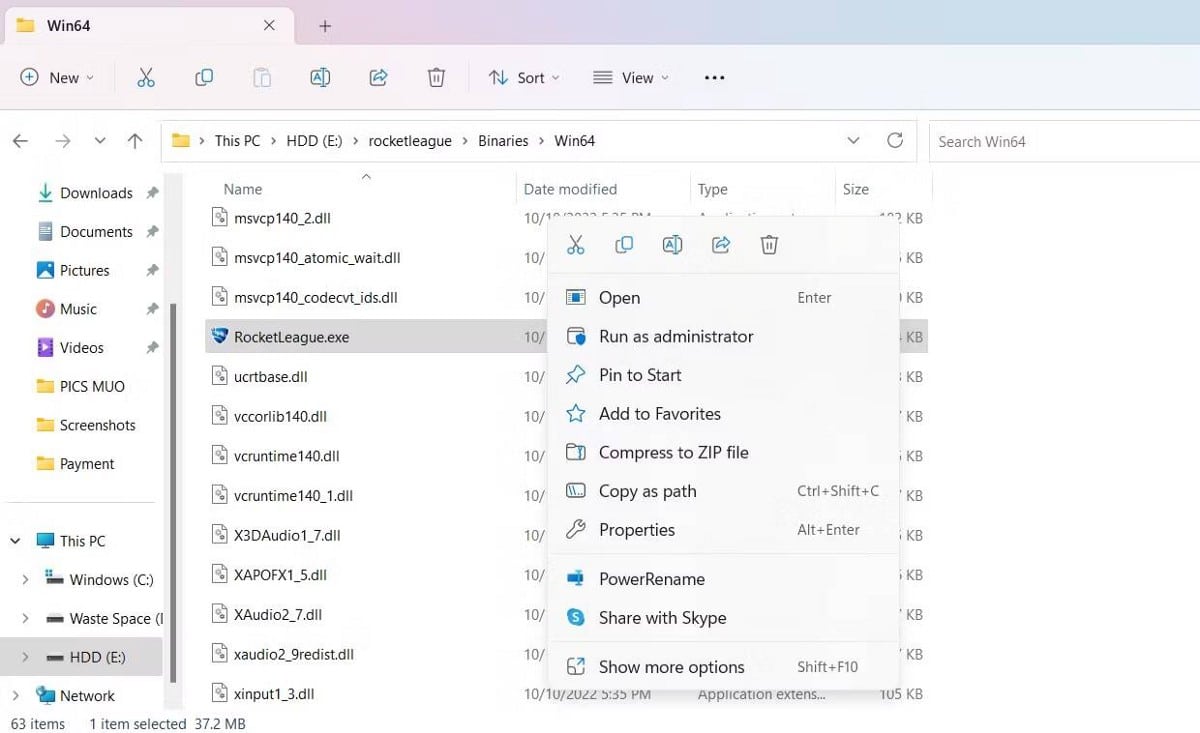The image size is (1200, 733).
Task: Open the View dropdown menu
Action: pyautogui.click(x=631, y=78)
